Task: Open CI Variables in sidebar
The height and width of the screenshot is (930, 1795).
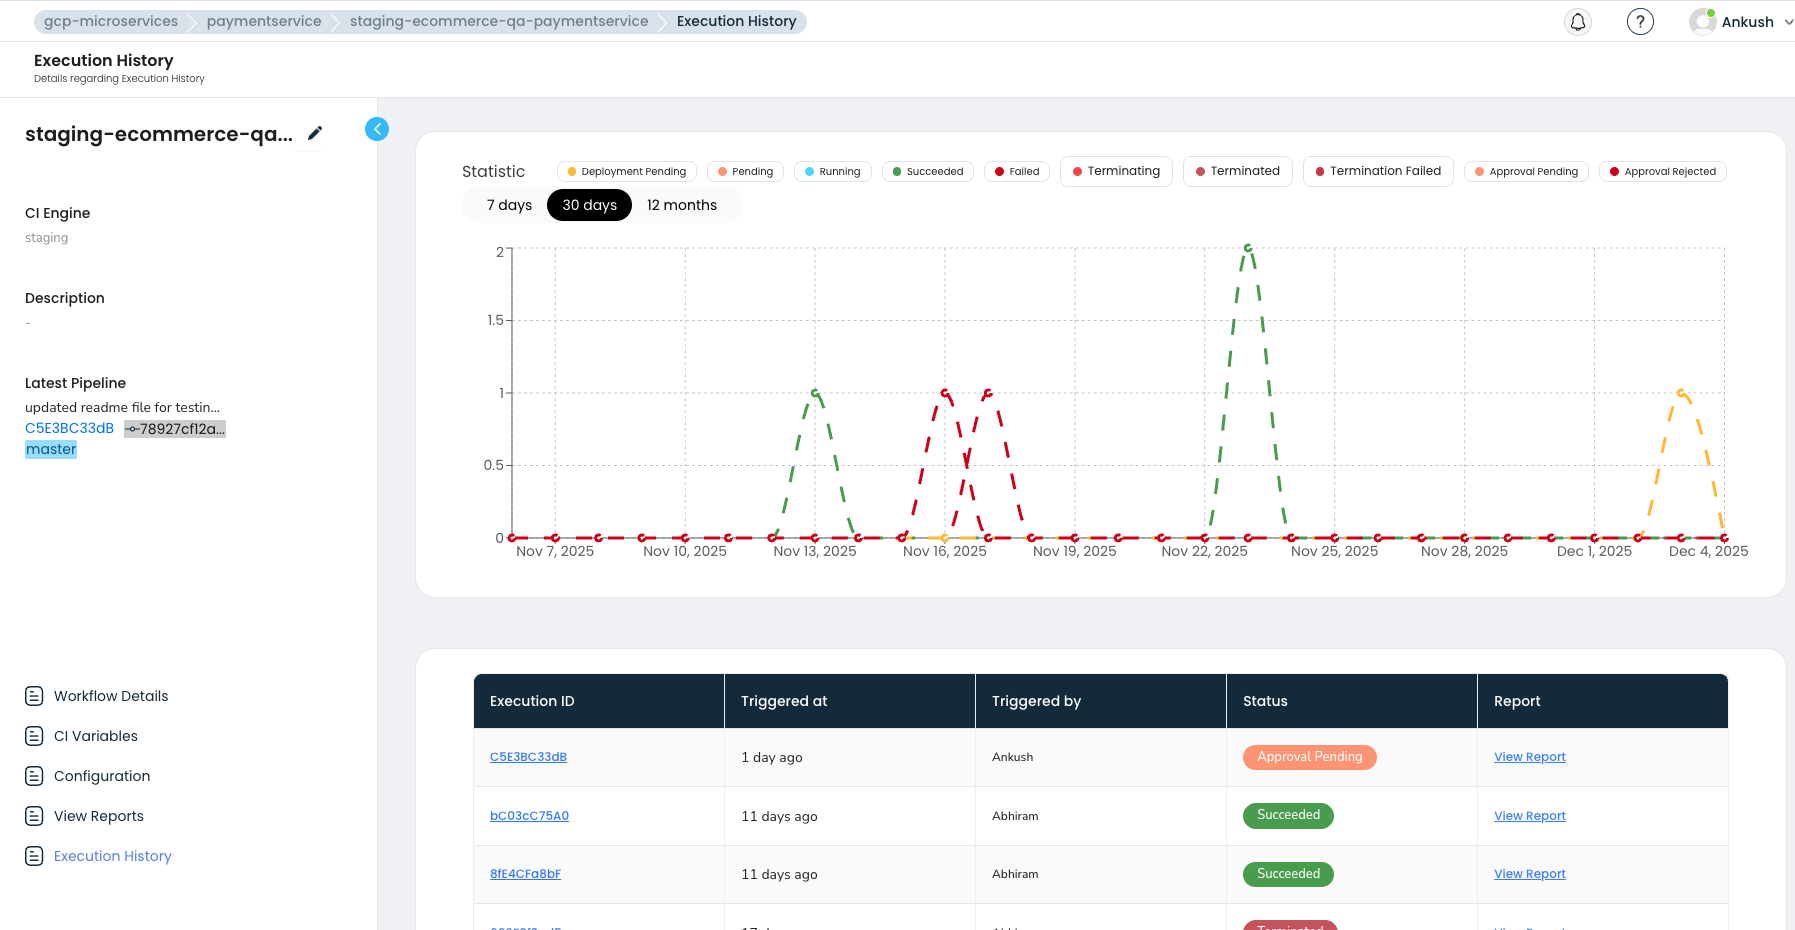Action: click(x=96, y=736)
